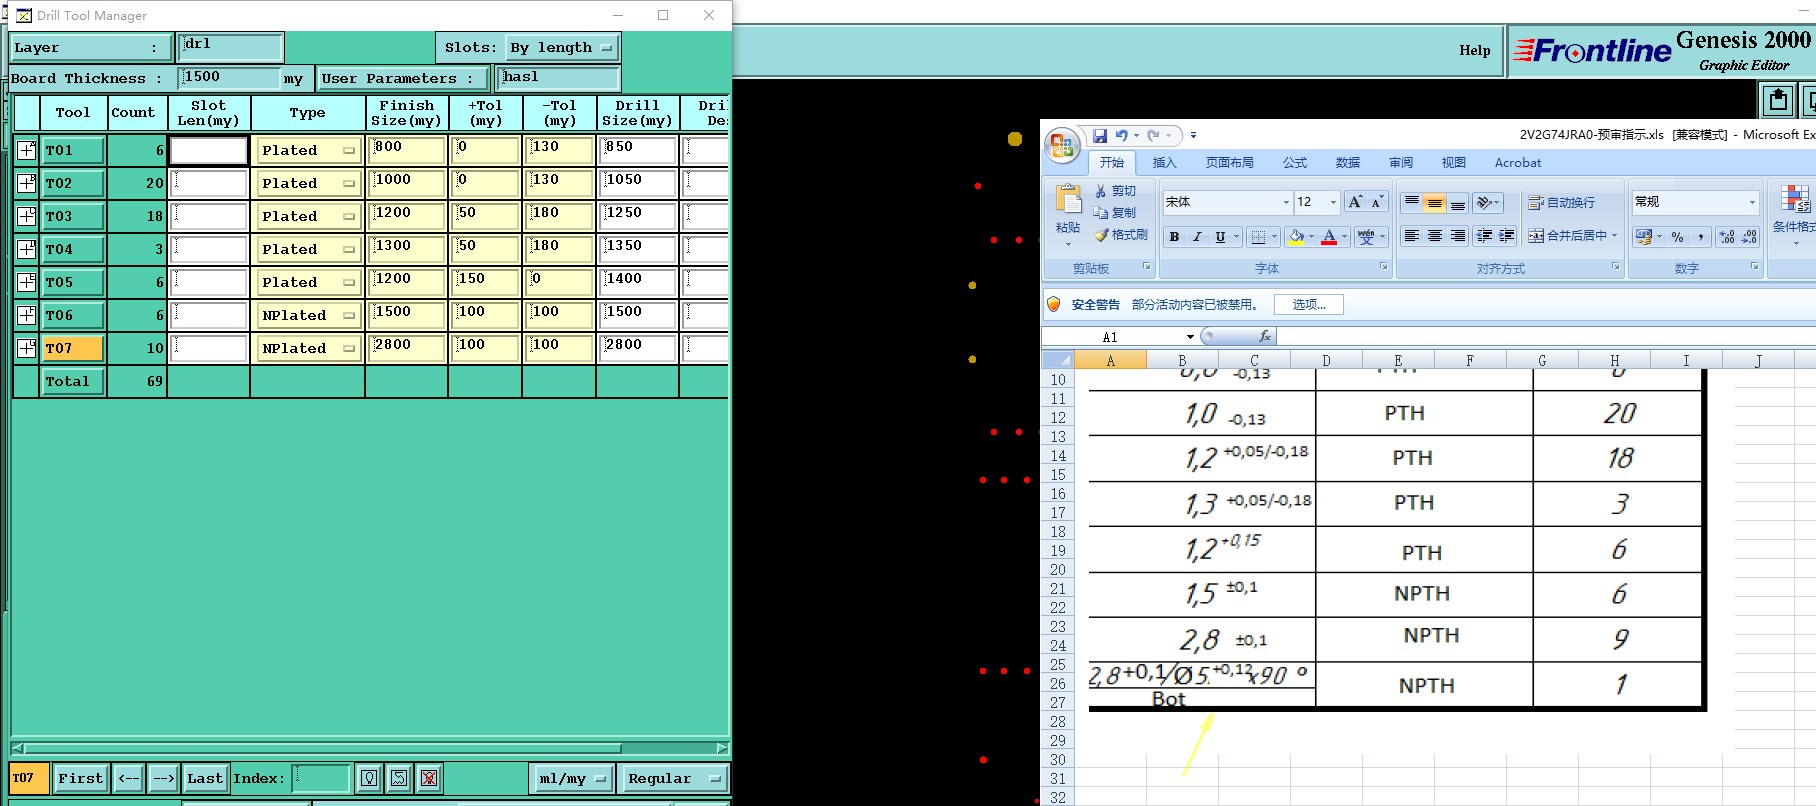
Task: Click the lightbulb highlight icon in Drill Tool Manager
Action: pyautogui.click(x=369, y=778)
